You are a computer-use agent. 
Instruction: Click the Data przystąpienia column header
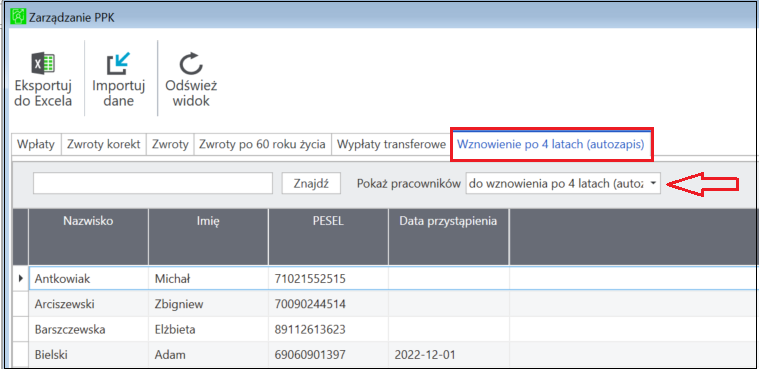(x=448, y=237)
